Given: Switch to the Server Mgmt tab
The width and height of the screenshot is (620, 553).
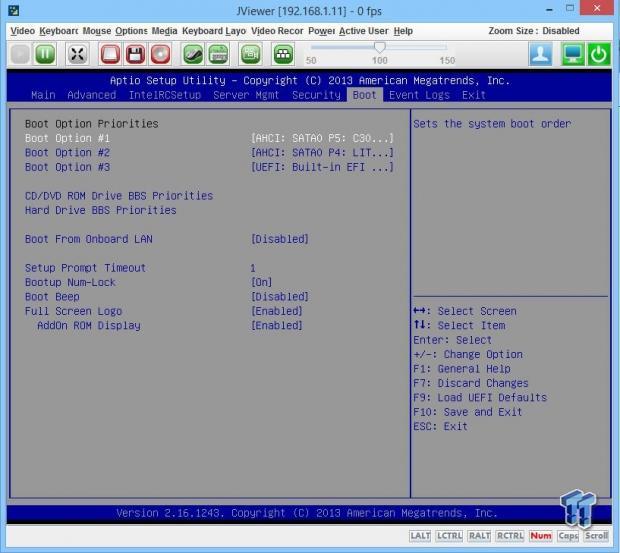Looking at the screenshot, I should click(x=246, y=95).
